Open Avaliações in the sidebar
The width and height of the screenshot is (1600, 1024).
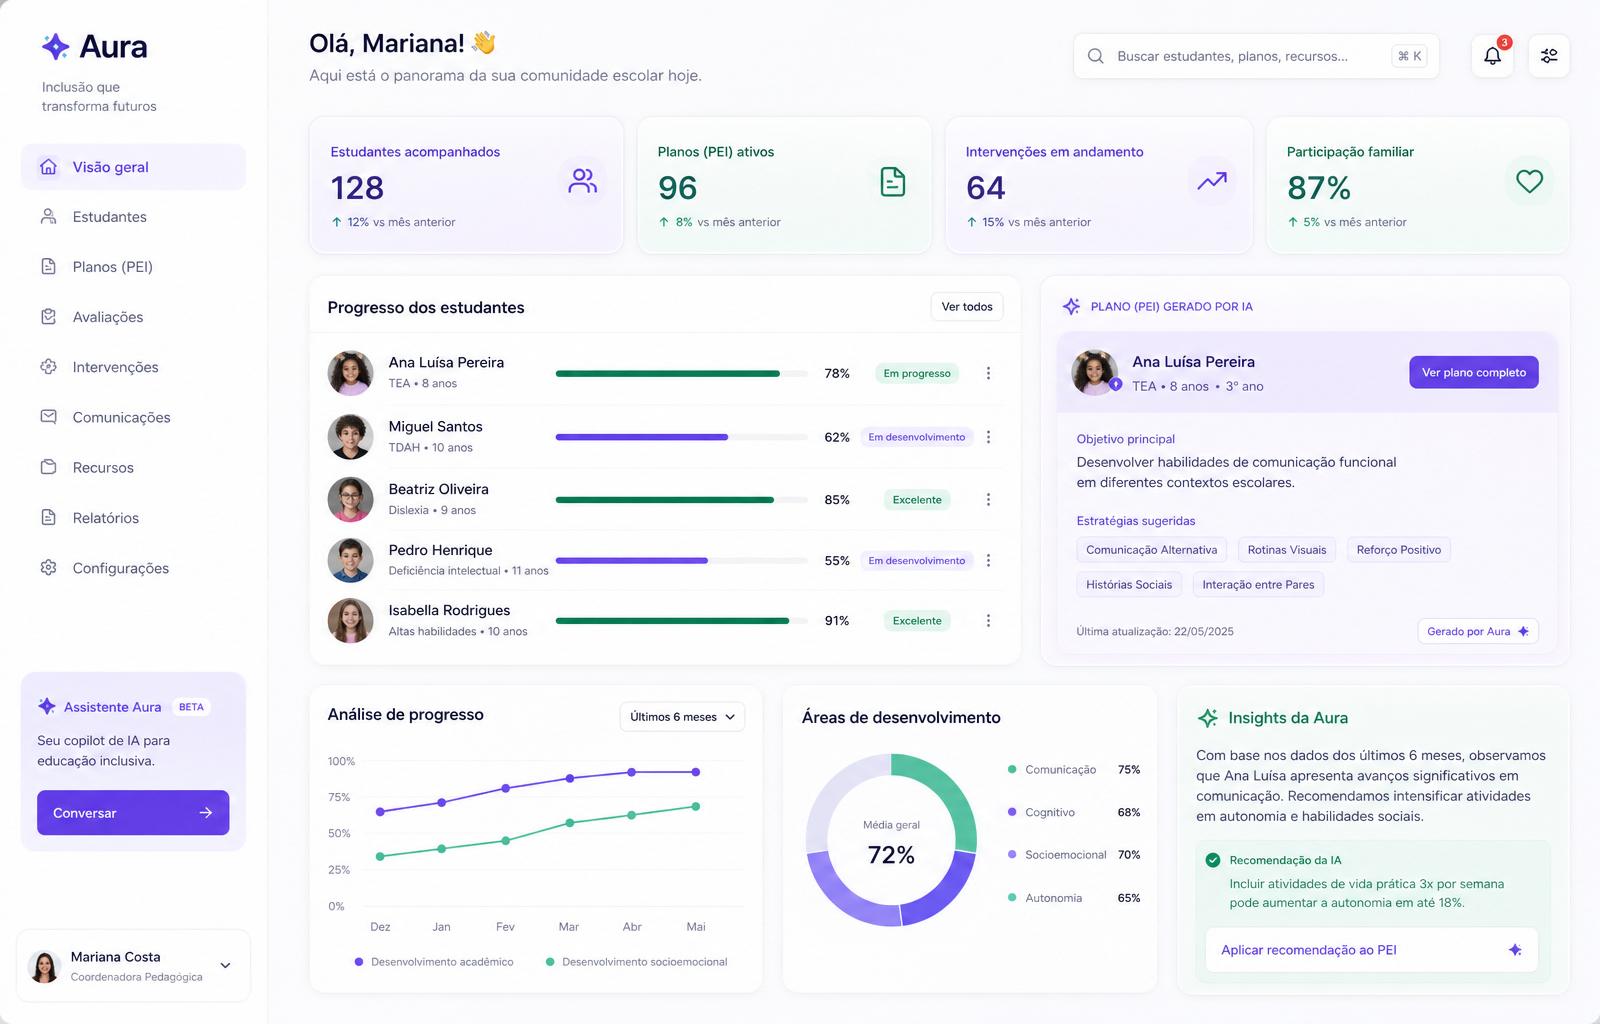(133, 316)
